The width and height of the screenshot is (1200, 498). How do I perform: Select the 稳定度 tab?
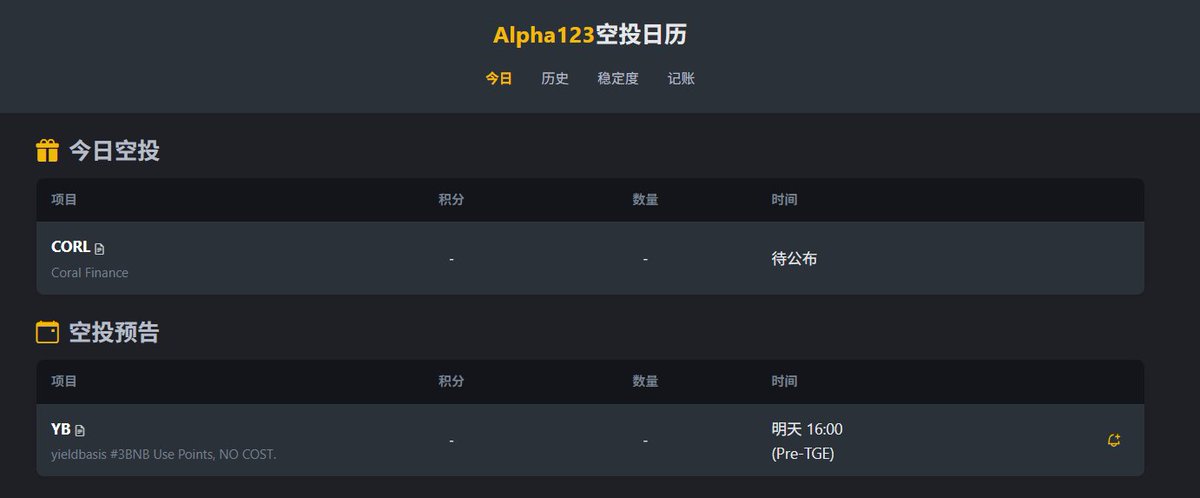pos(618,78)
